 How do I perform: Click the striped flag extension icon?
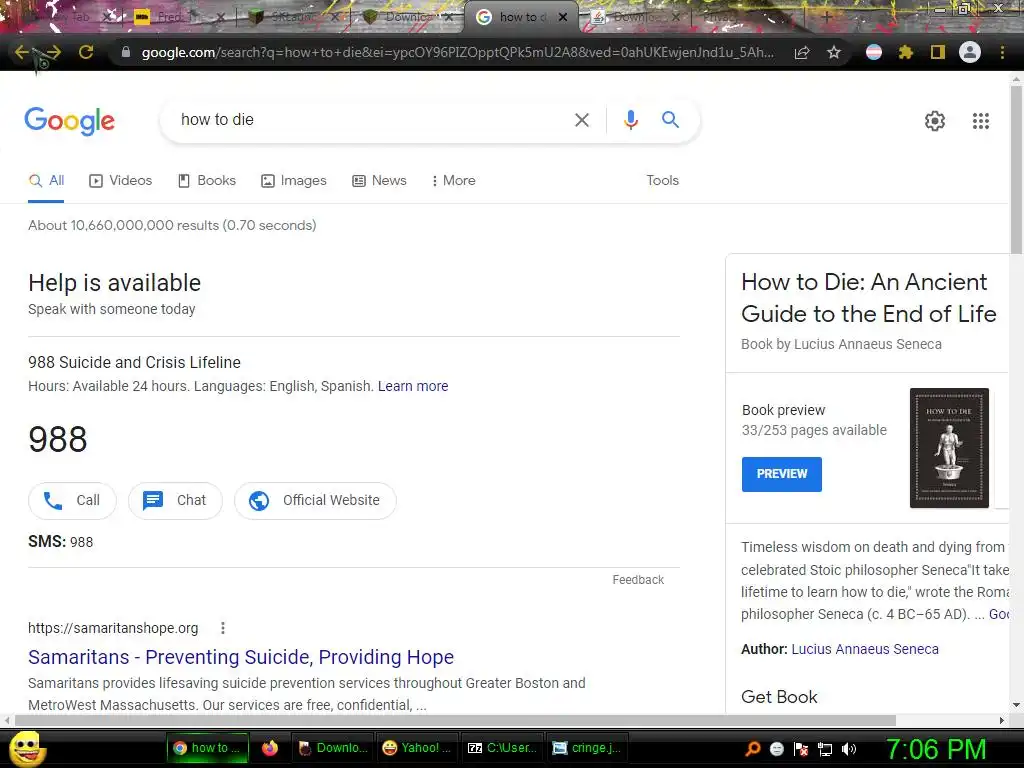874,52
